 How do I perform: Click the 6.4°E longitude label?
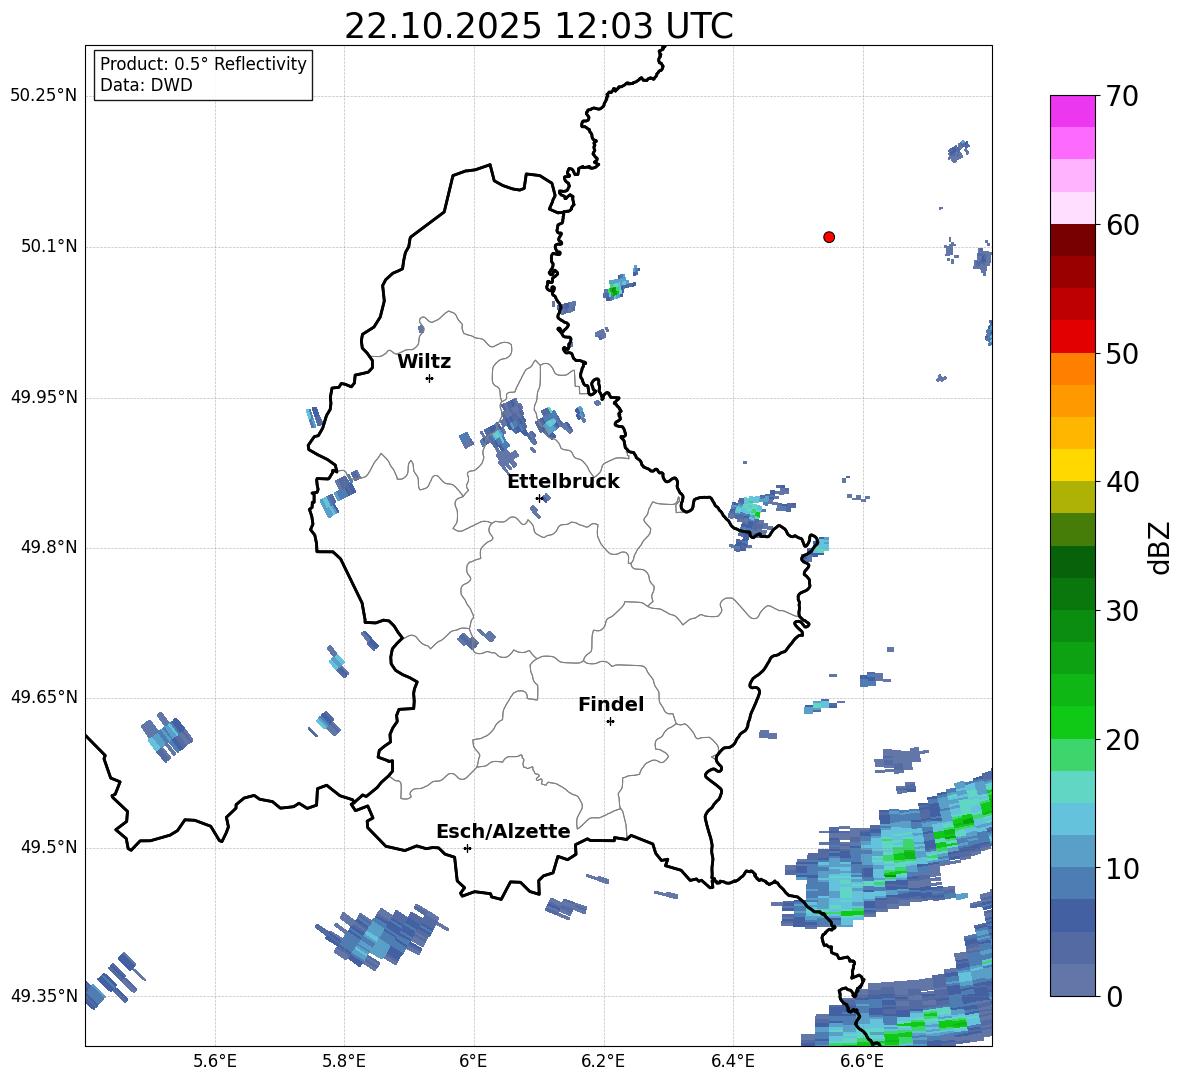[732, 1061]
